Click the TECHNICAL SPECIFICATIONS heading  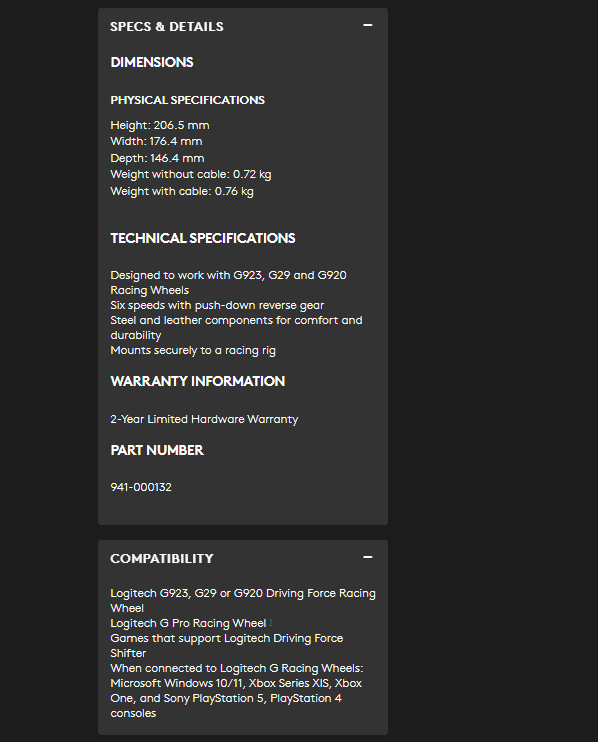pos(202,238)
